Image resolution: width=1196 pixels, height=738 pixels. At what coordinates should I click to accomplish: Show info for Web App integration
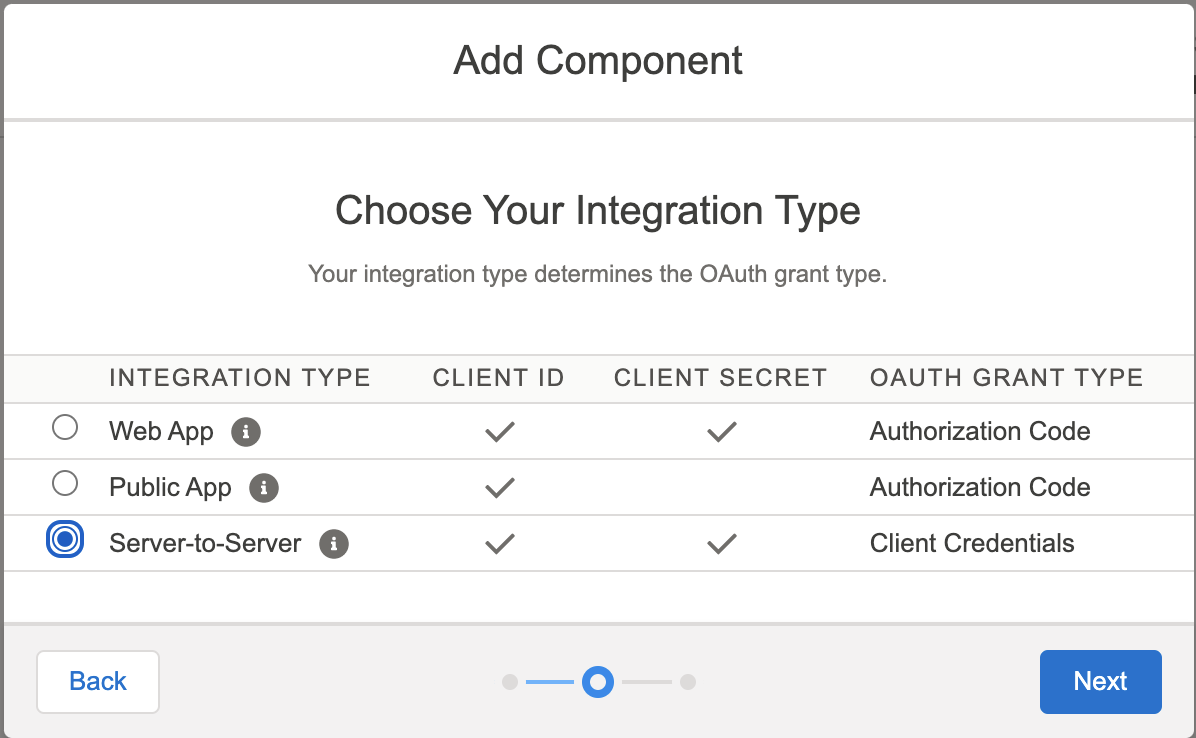[246, 432]
